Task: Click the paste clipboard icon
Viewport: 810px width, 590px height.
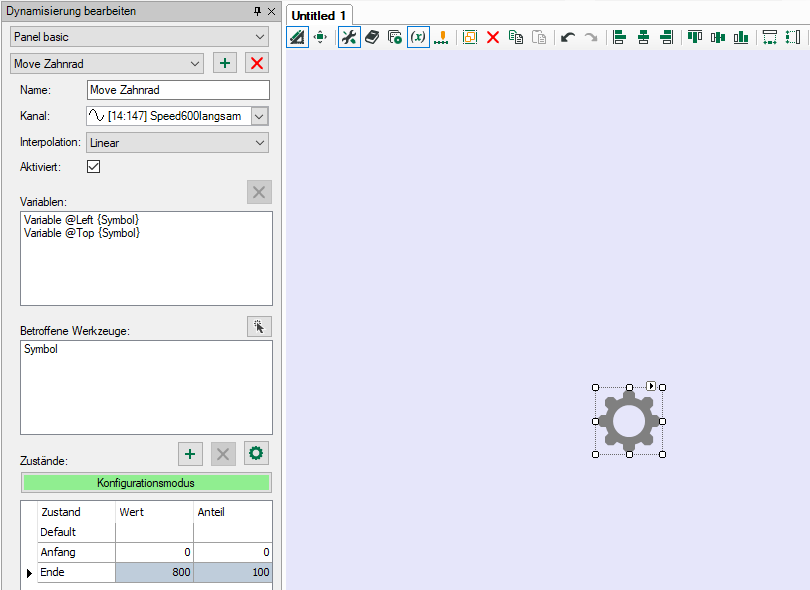Action: 539,37
